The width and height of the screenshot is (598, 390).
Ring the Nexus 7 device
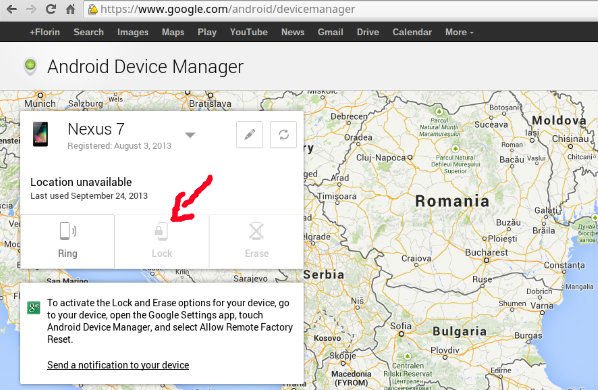tap(68, 241)
